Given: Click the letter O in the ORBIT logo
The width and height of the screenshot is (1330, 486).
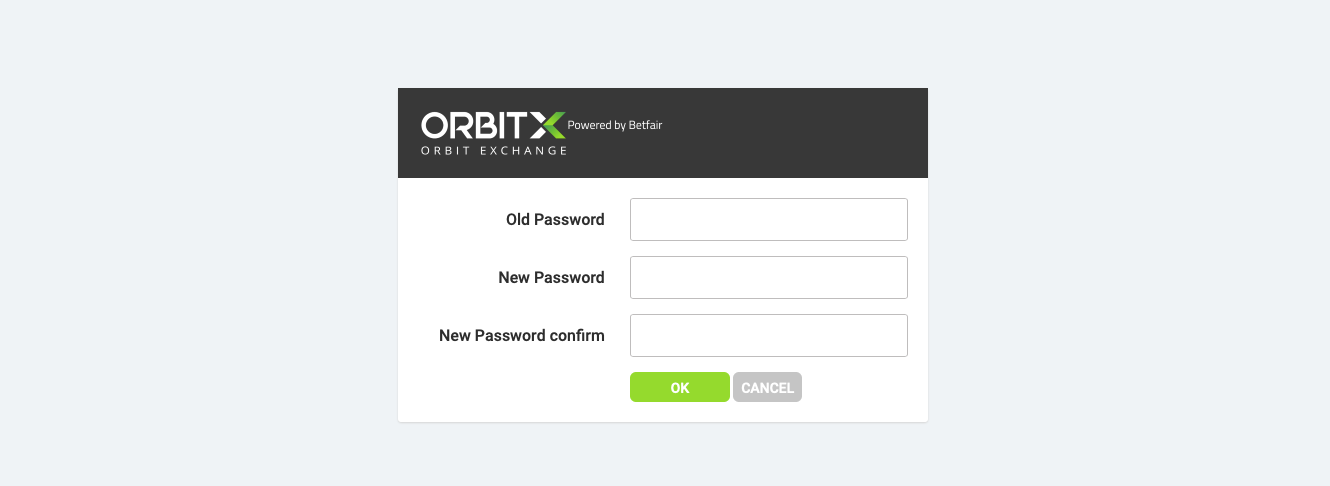Looking at the screenshot, I should [435, 125].
